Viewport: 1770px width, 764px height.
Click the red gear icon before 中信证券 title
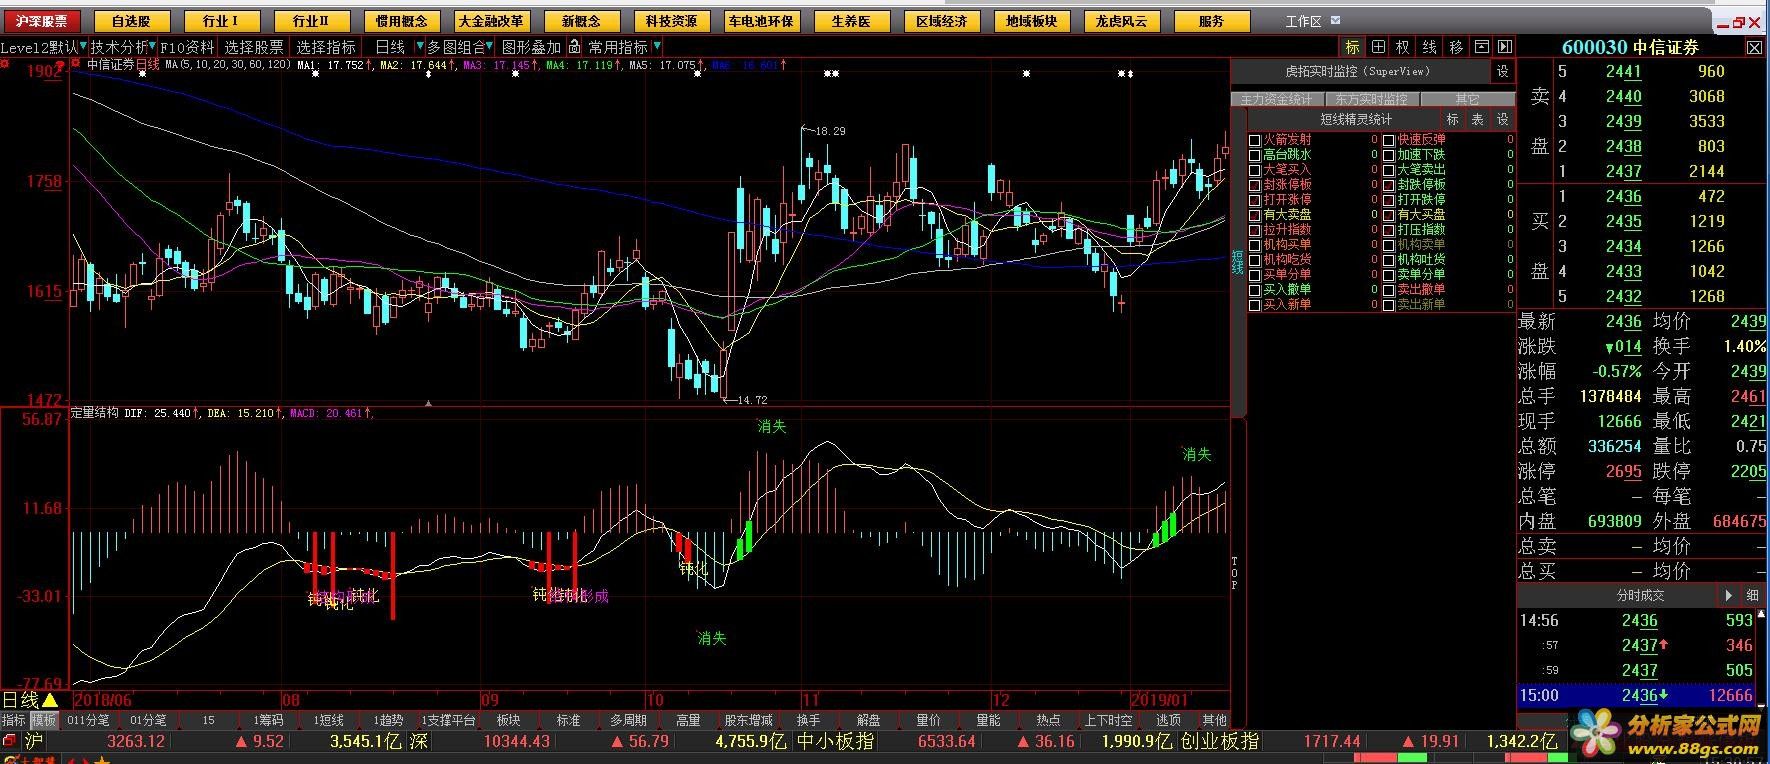pos(76,64)
